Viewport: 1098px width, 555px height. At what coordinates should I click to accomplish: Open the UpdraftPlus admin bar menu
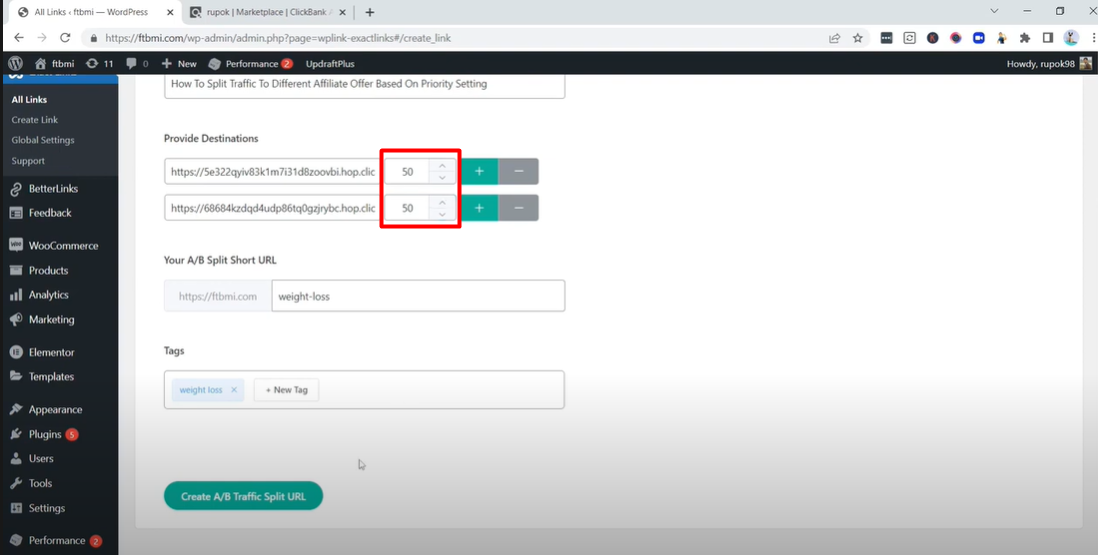(330, 63)
